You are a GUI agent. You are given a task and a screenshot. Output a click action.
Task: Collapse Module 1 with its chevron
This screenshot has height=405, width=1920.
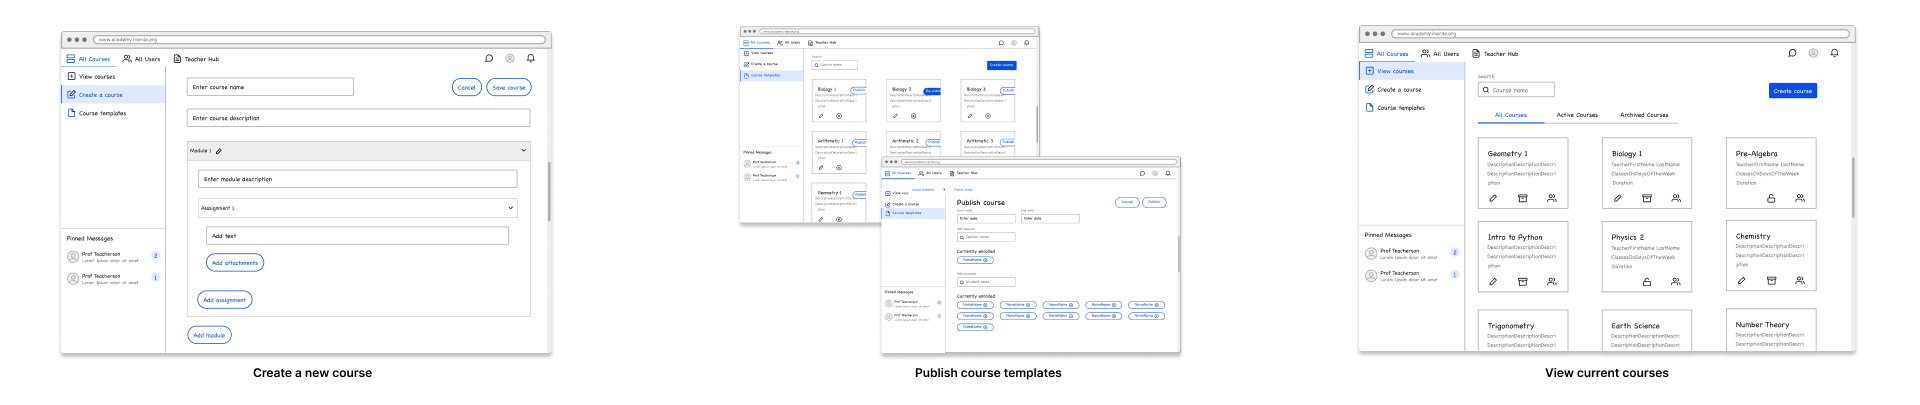click(523, 151)
